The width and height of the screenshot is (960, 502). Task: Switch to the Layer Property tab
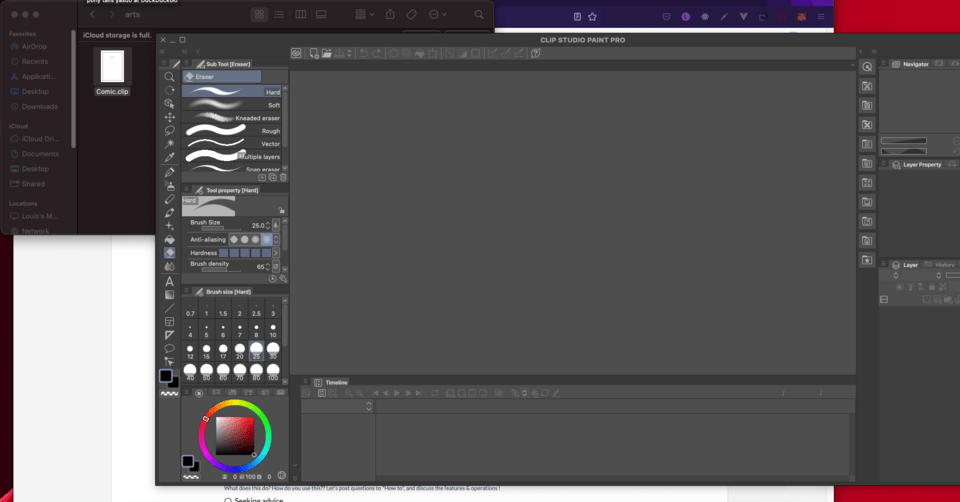920,164
